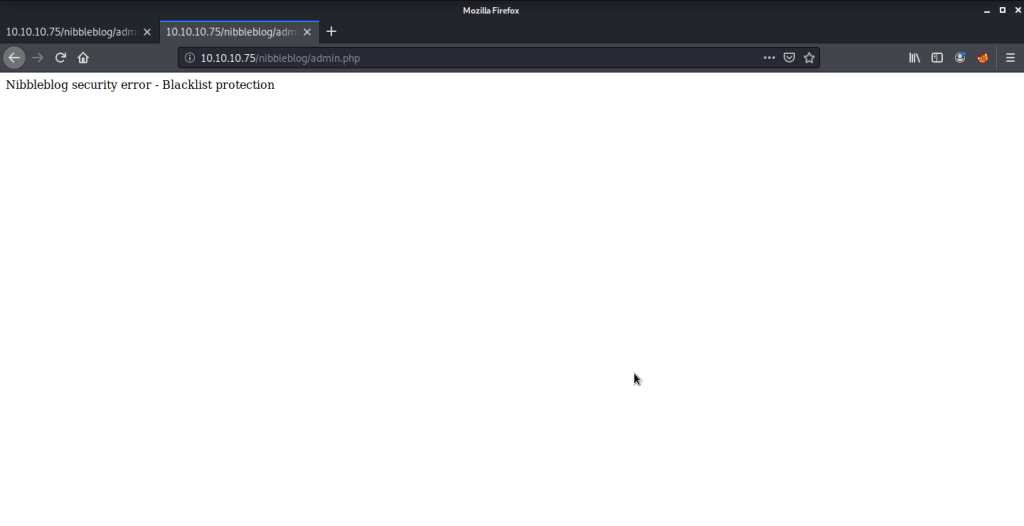Bookmark this page with the star

[x=809, y=58]
